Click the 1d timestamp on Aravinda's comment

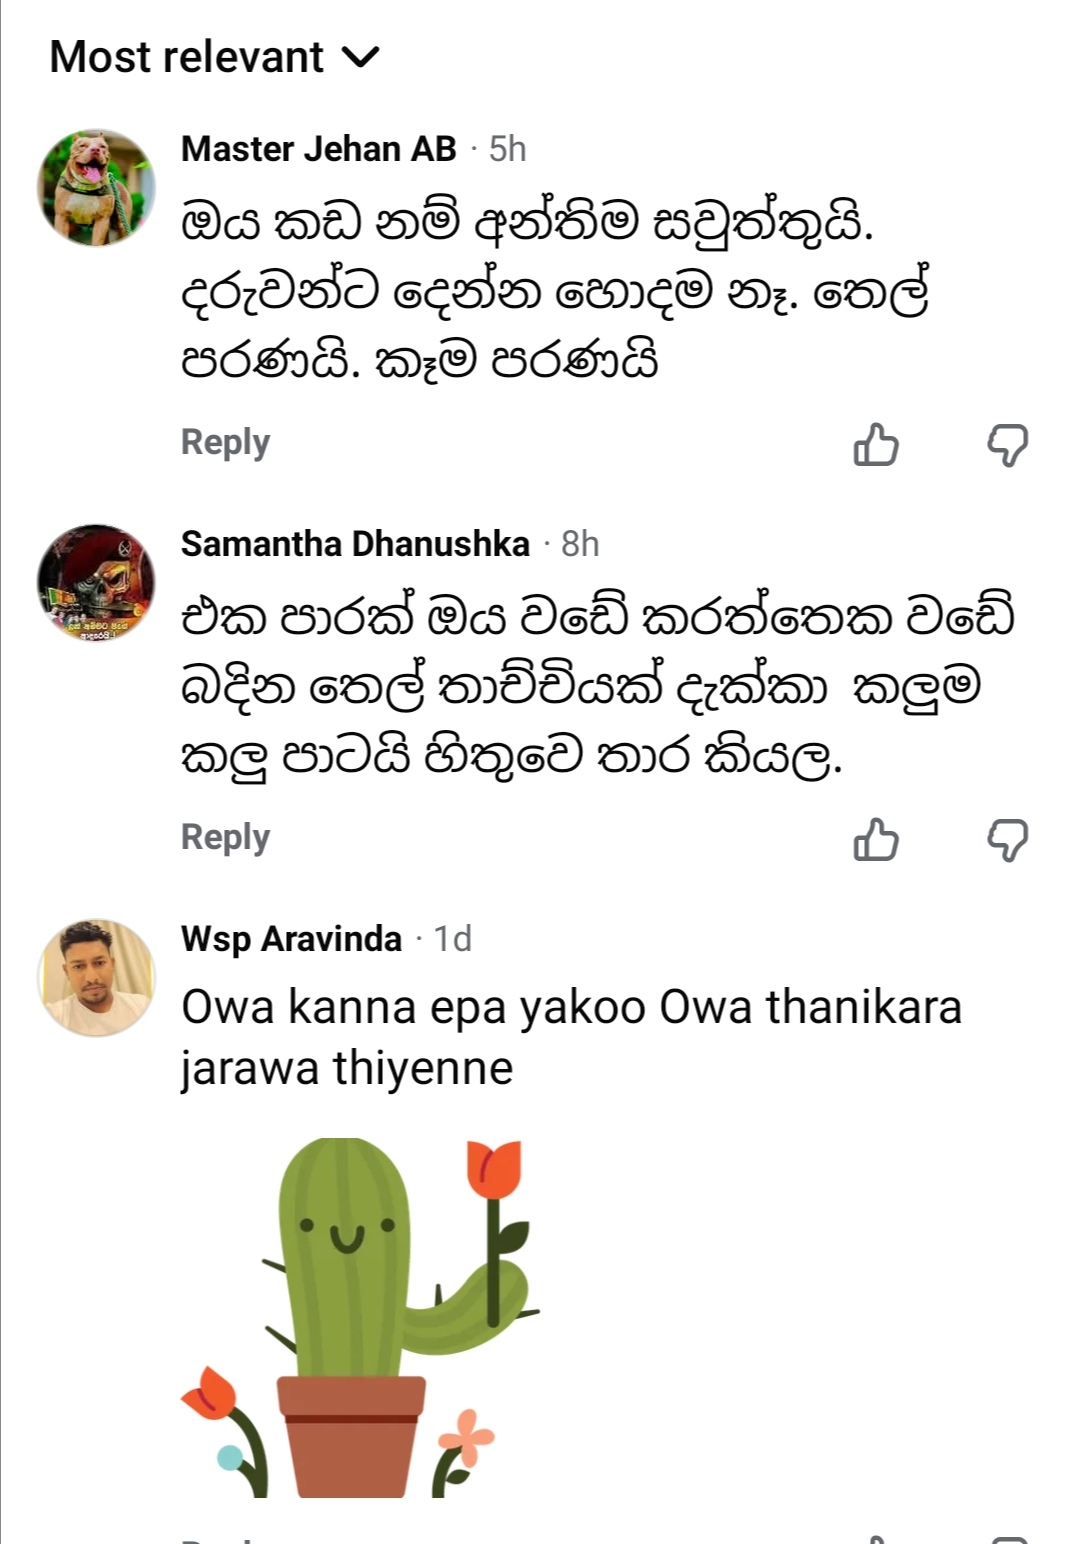pos(452,939)
